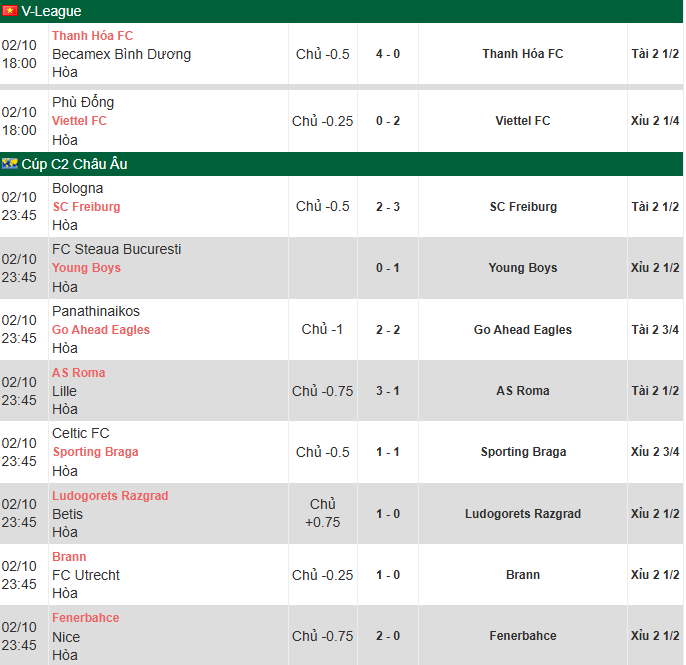
Task: Open the red SC Freiburg team link
Action: click(x=86, y=207)
